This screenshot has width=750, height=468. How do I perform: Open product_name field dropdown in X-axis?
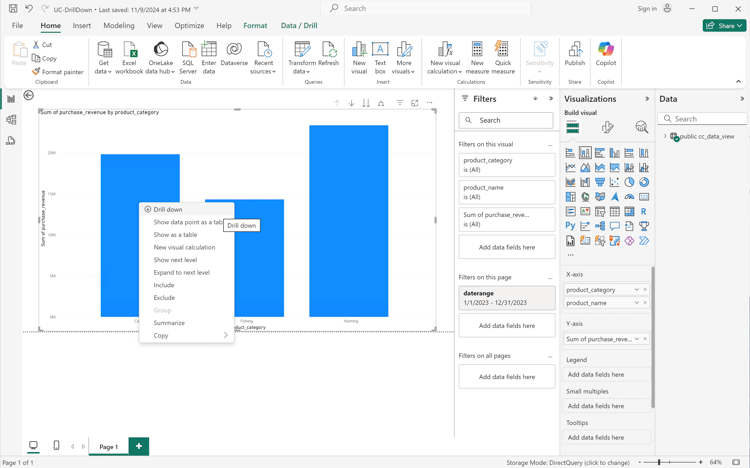pyautogui.click(x=637, y=302)
